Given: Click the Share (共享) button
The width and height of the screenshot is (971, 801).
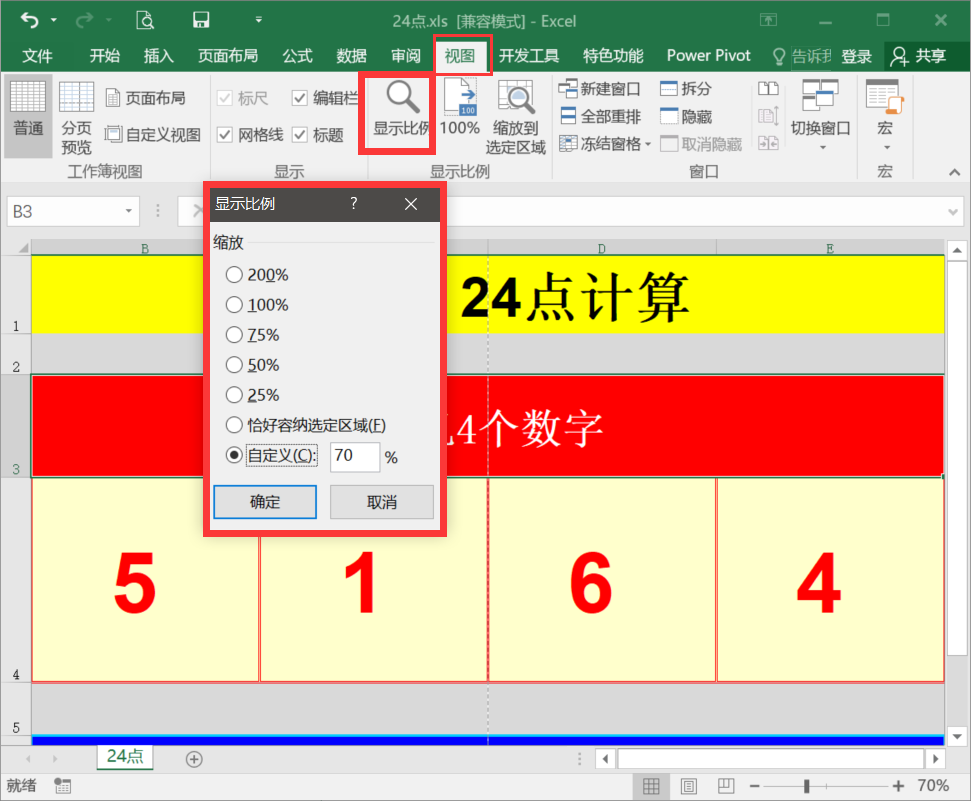Looking at the screenshot, I should pyautogui.click(x=918, y=56).
